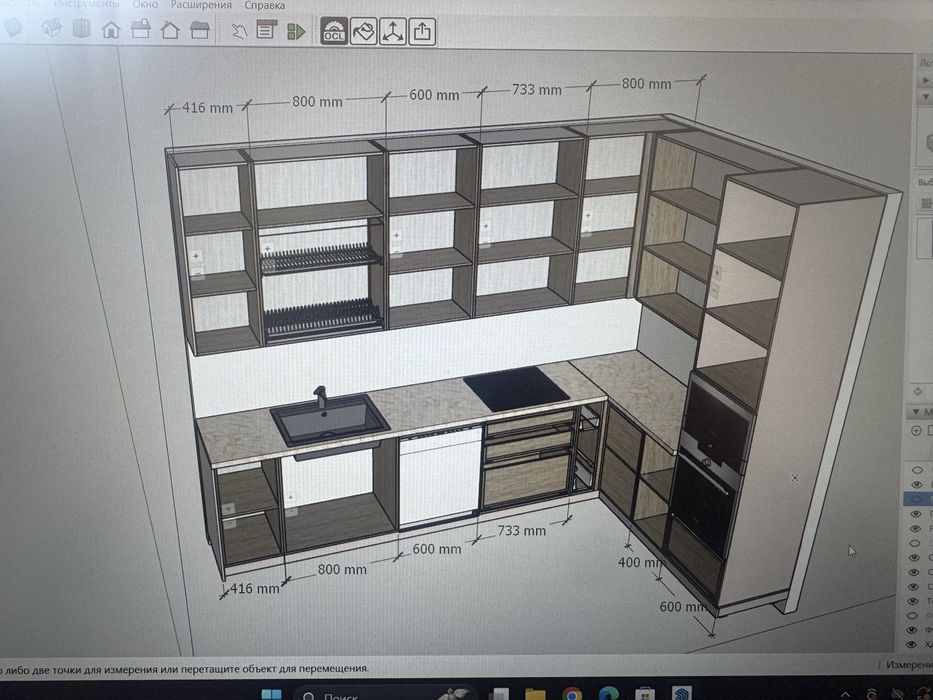Collapse the panel section starting with М
Screen dimensions: 933x700
click(x=916, y=411)
